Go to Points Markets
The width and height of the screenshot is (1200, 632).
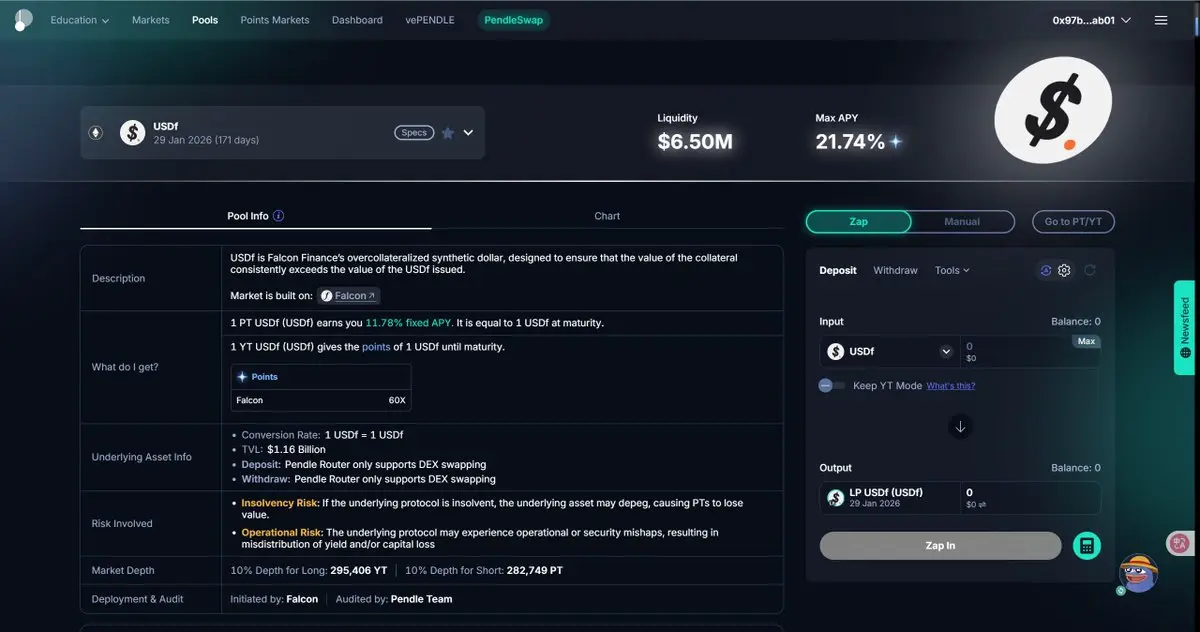[275, 20]
